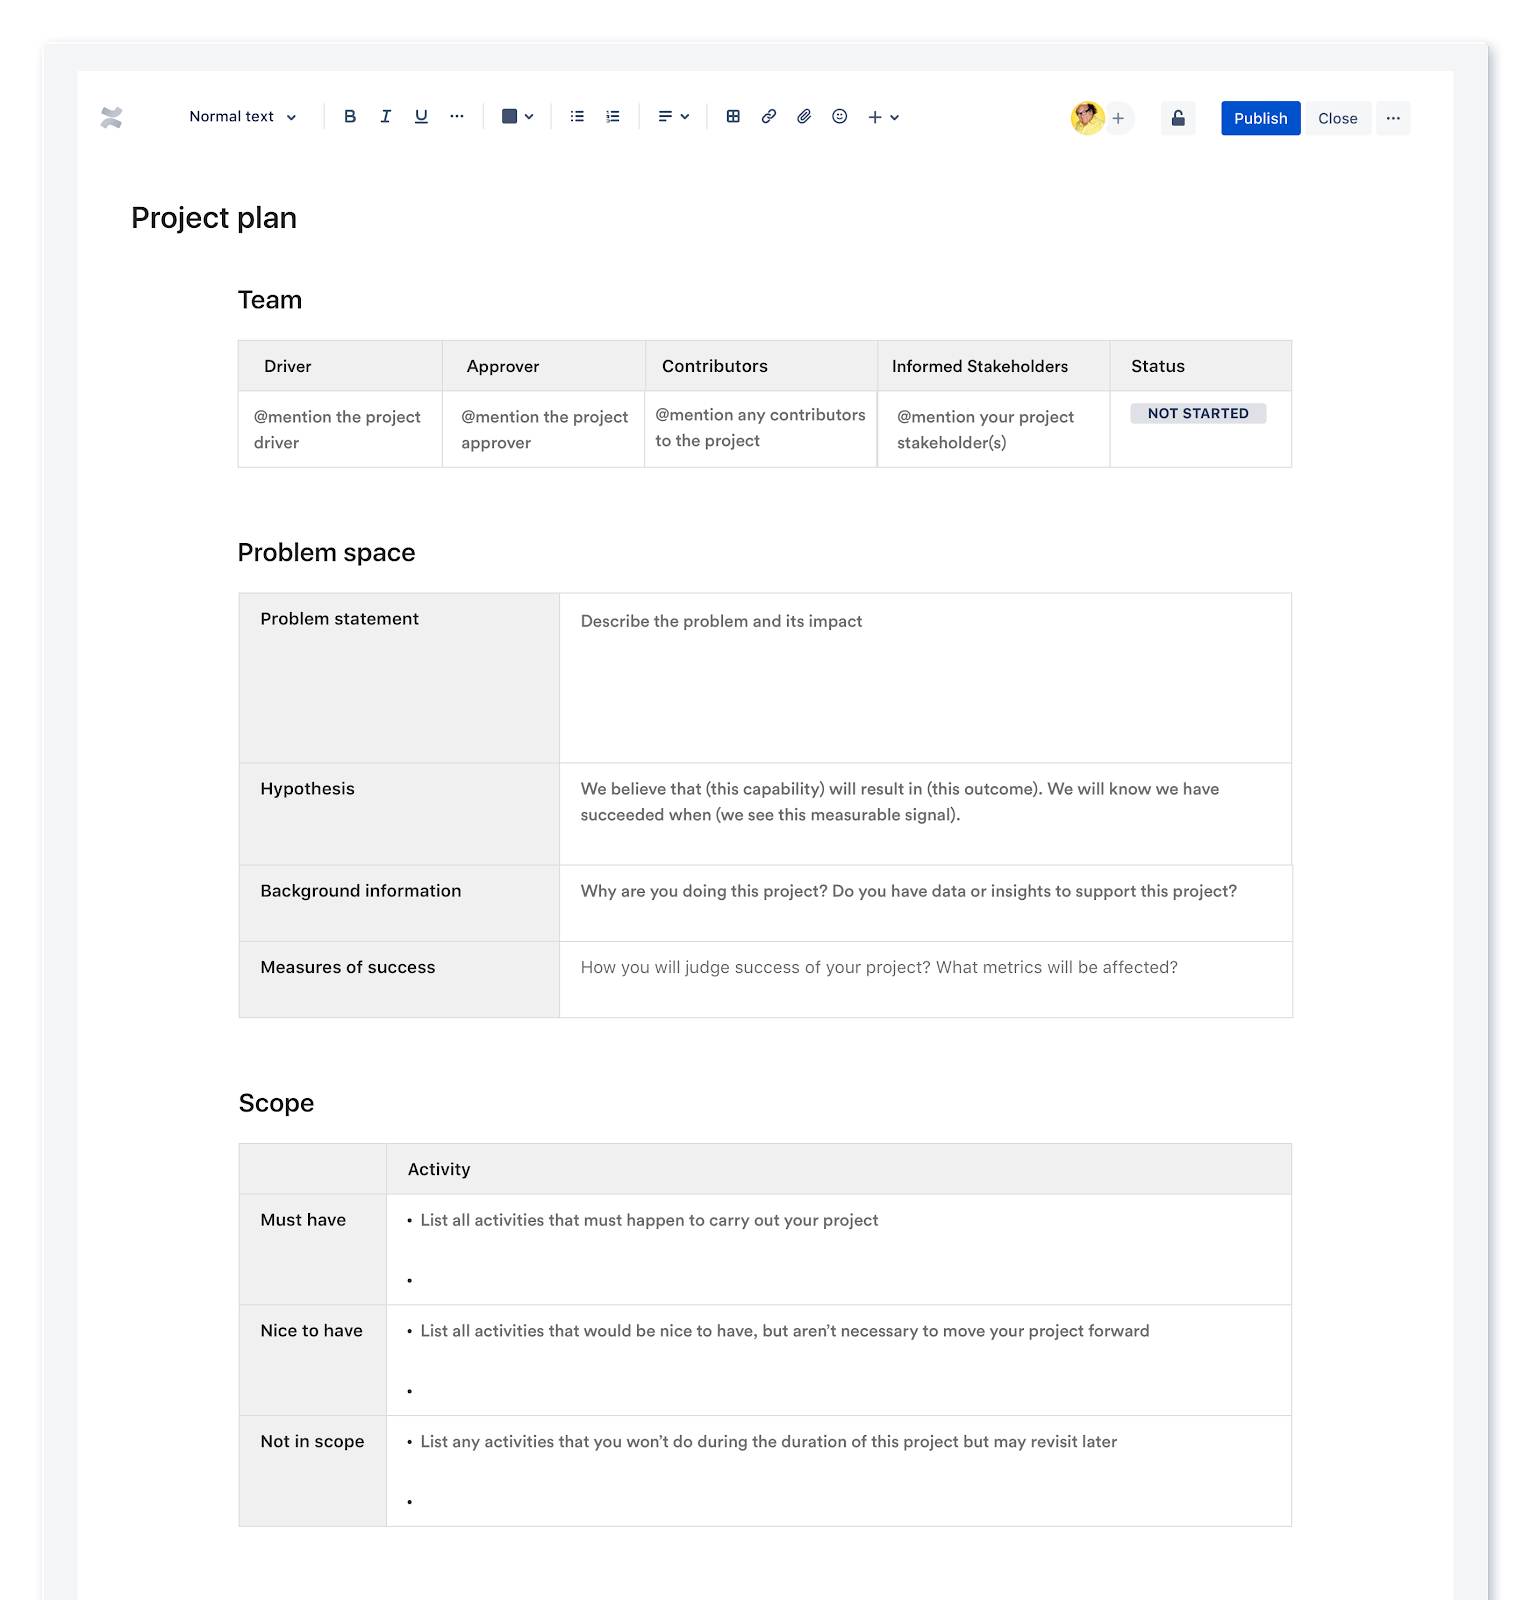
Task: Expand the text alignment dropdown
Action: 673,117
